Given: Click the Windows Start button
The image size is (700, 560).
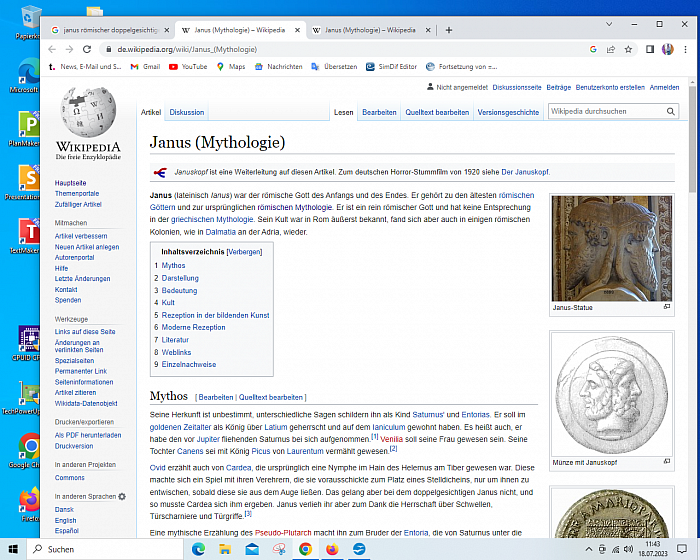Looking at the screenshot, I should click(x=13, y=549).
